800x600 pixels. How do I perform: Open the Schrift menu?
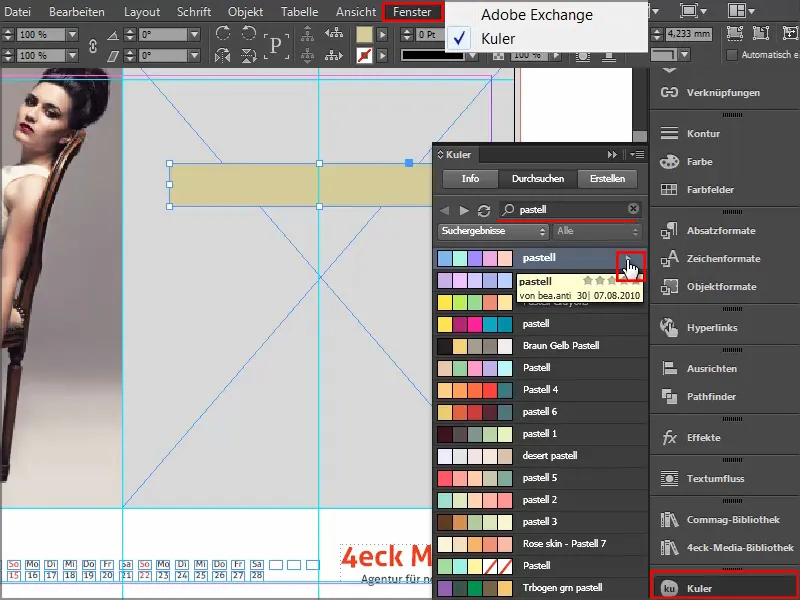click(194, 11)
